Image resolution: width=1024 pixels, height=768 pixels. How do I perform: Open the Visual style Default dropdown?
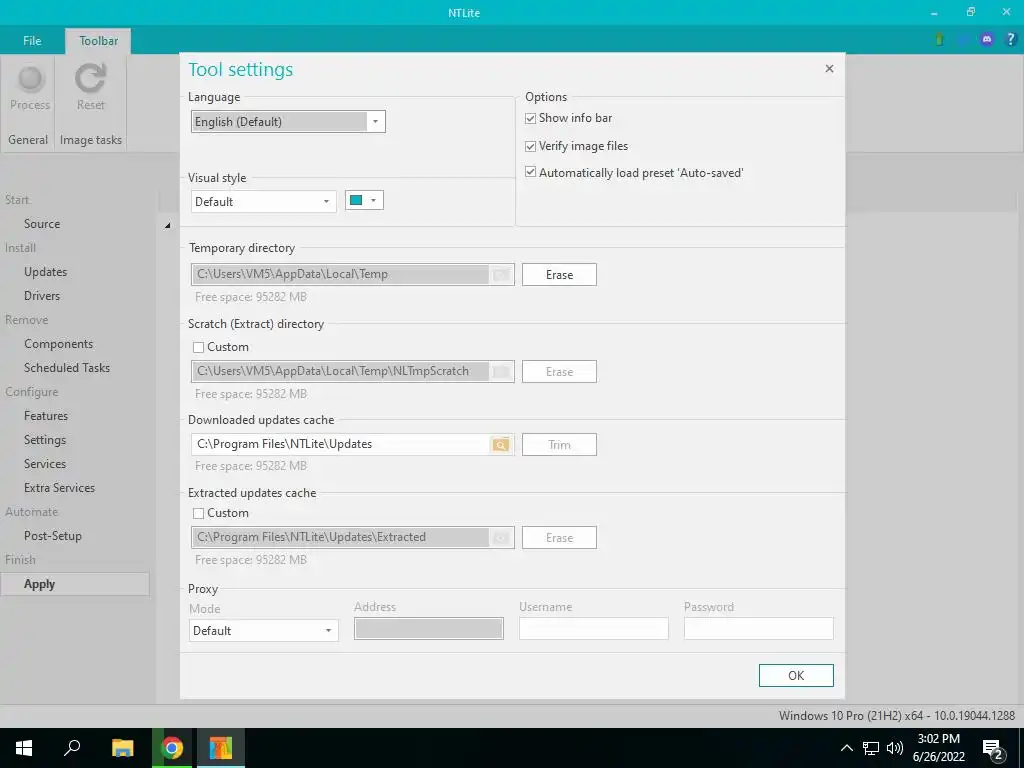pos(264,201)
